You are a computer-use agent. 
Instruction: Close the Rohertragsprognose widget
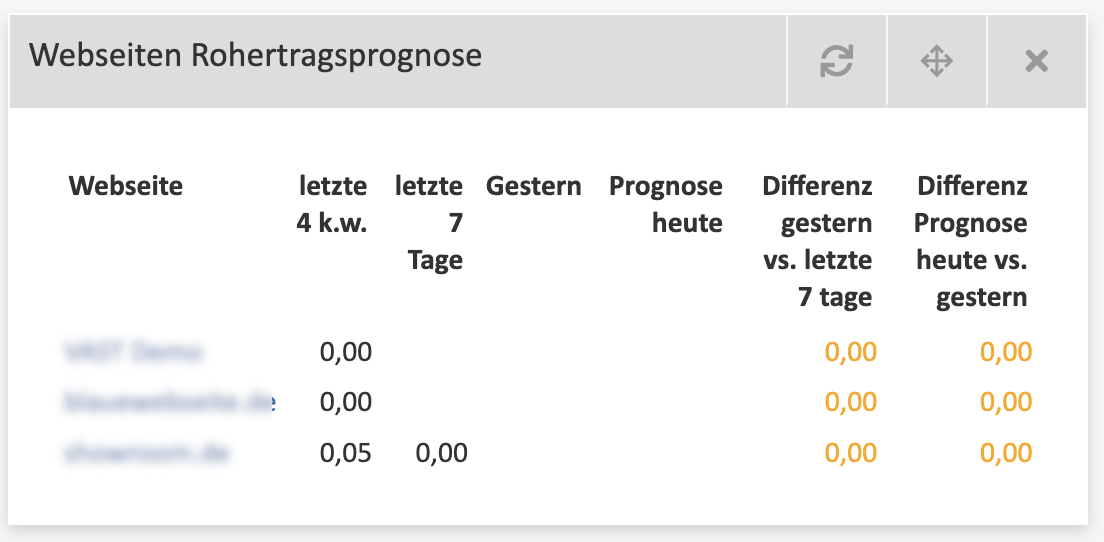1036,61
